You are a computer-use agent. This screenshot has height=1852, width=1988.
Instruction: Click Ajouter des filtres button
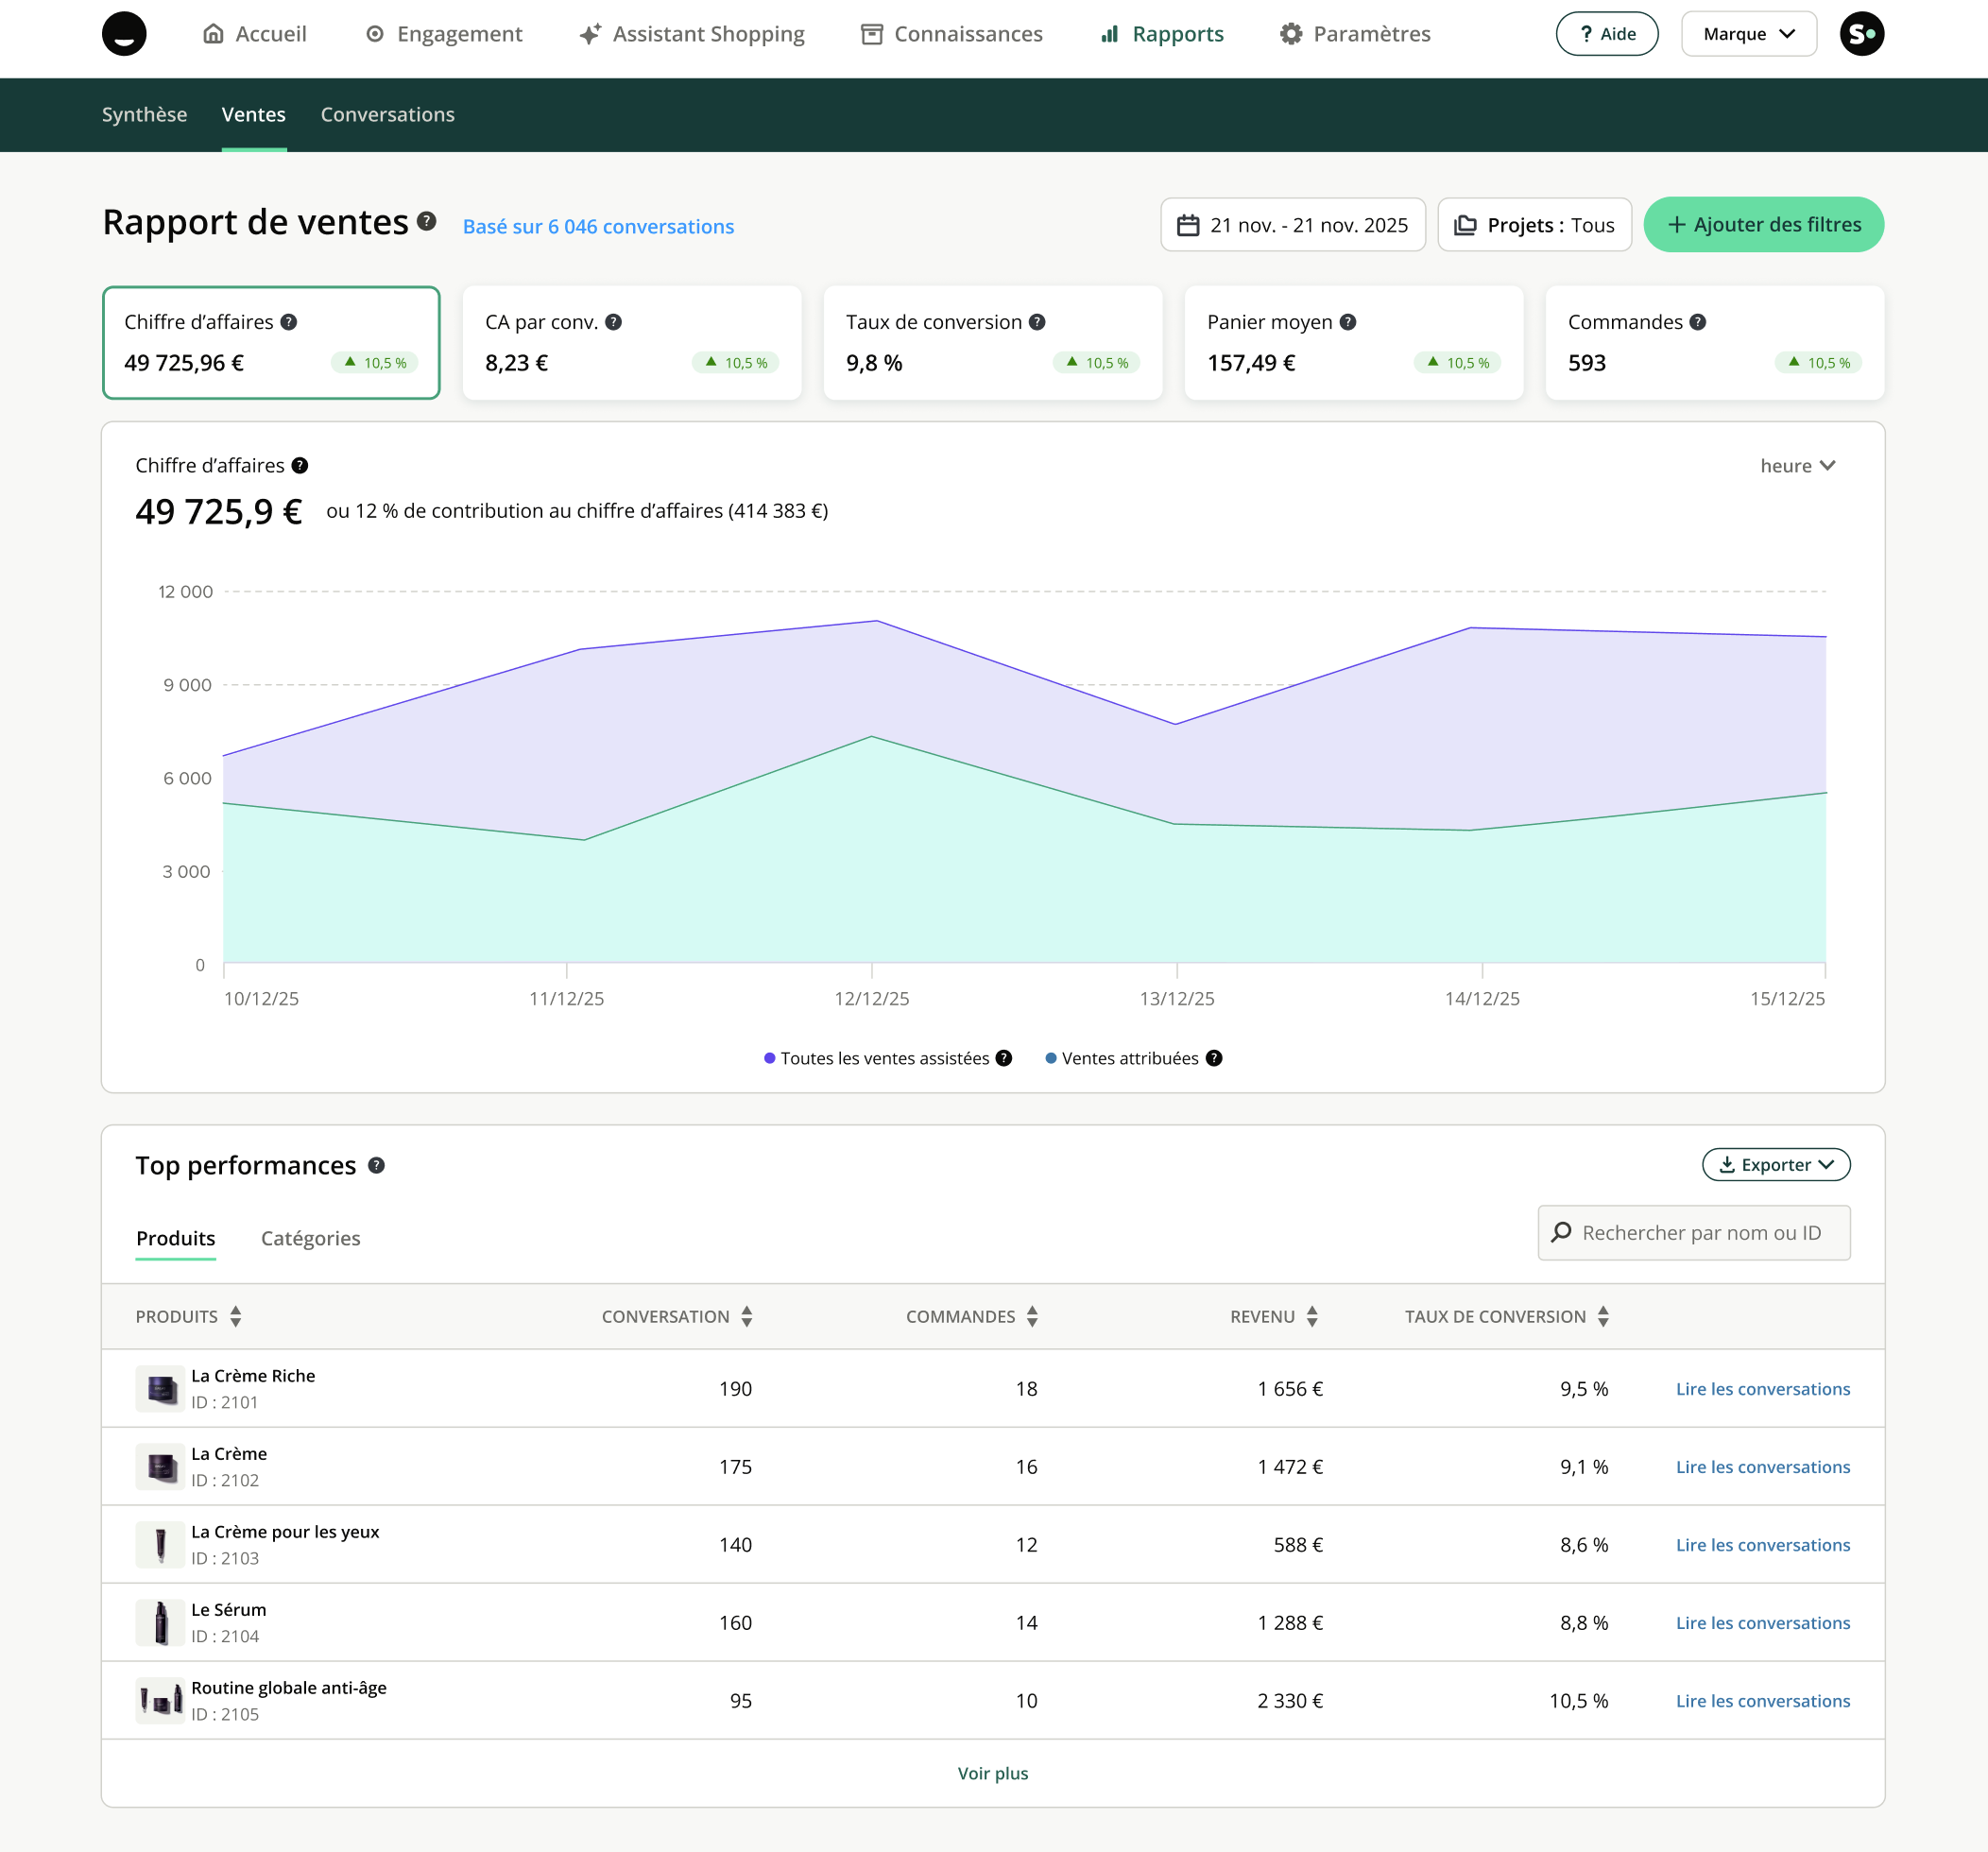tap(1763, 225)
